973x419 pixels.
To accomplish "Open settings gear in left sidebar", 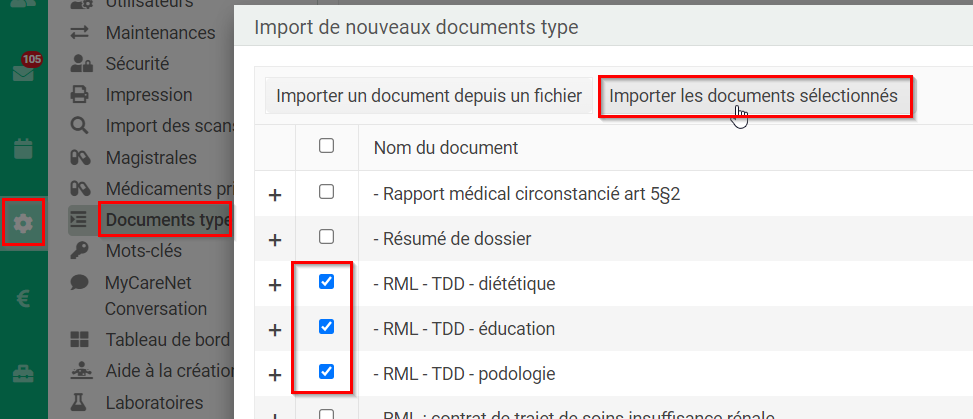I will point(23,223).
